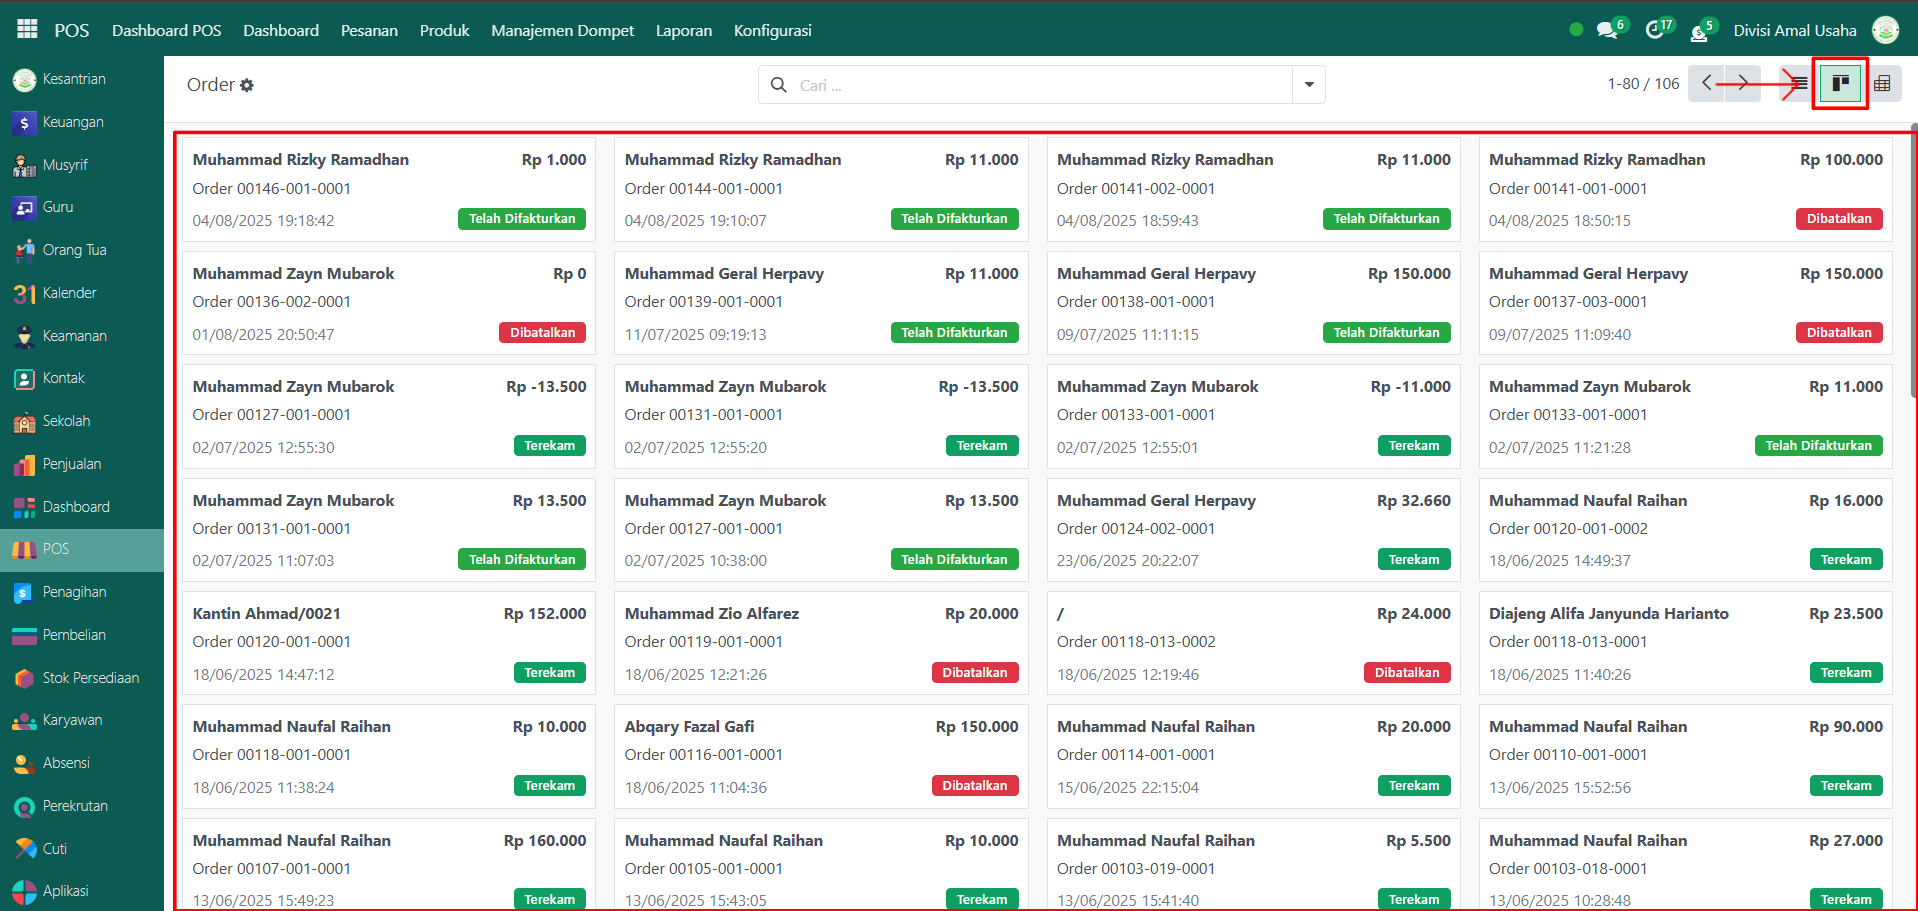Open Keuangan app in sidebar
This screenshot has width=1918, height=911.
pyautogui.click(x=72, y=122)
